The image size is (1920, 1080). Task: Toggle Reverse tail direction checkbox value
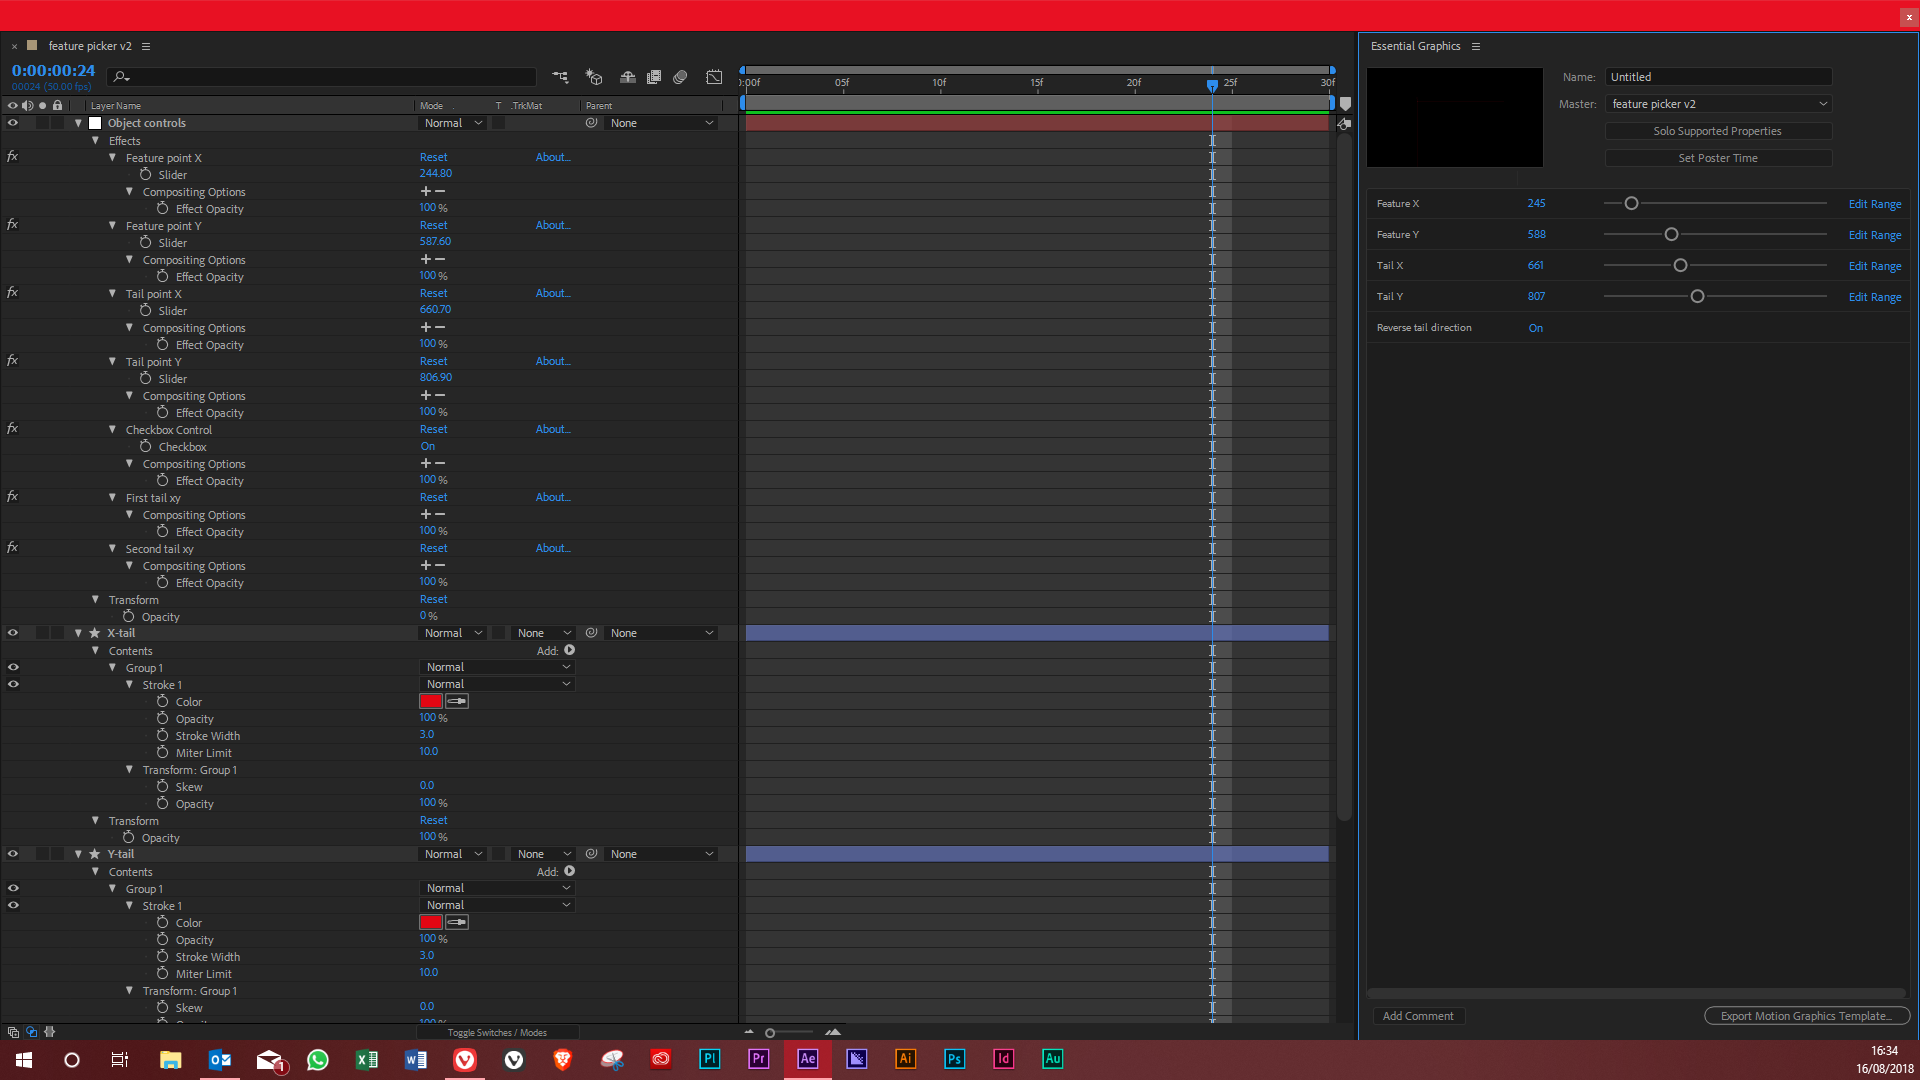1535,328
